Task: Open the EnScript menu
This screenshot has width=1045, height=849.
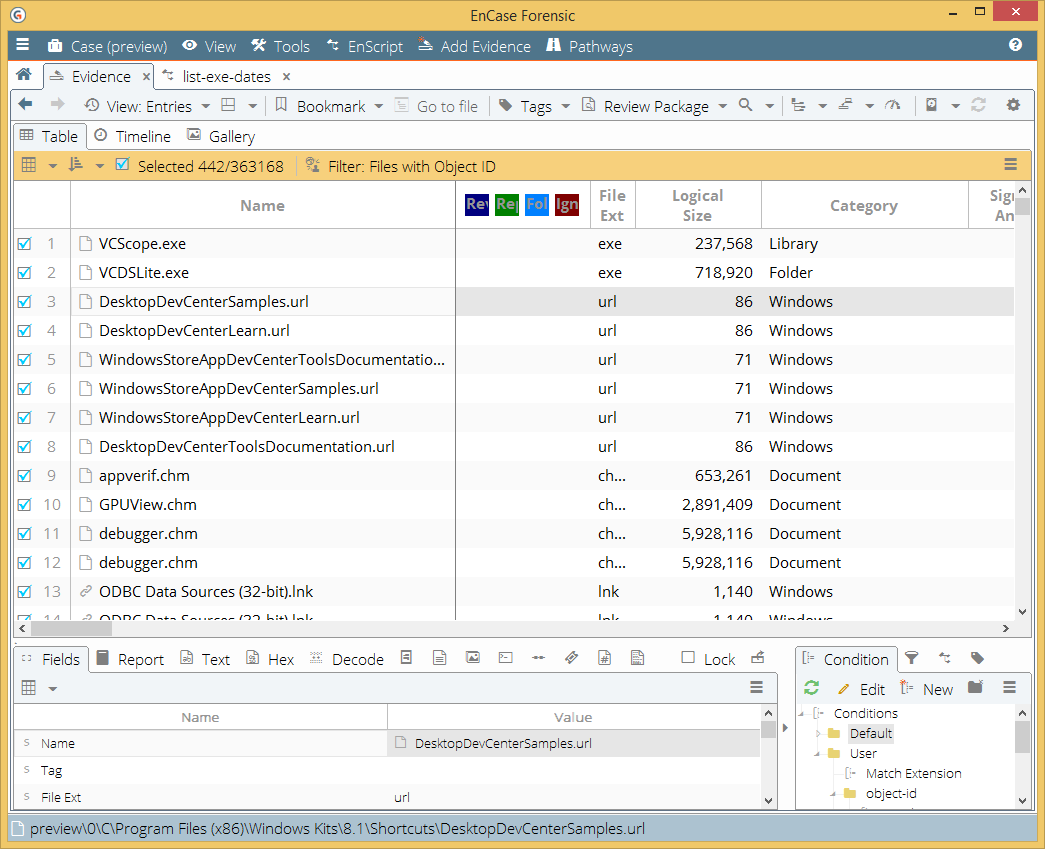Action: (x=365, y=46)
